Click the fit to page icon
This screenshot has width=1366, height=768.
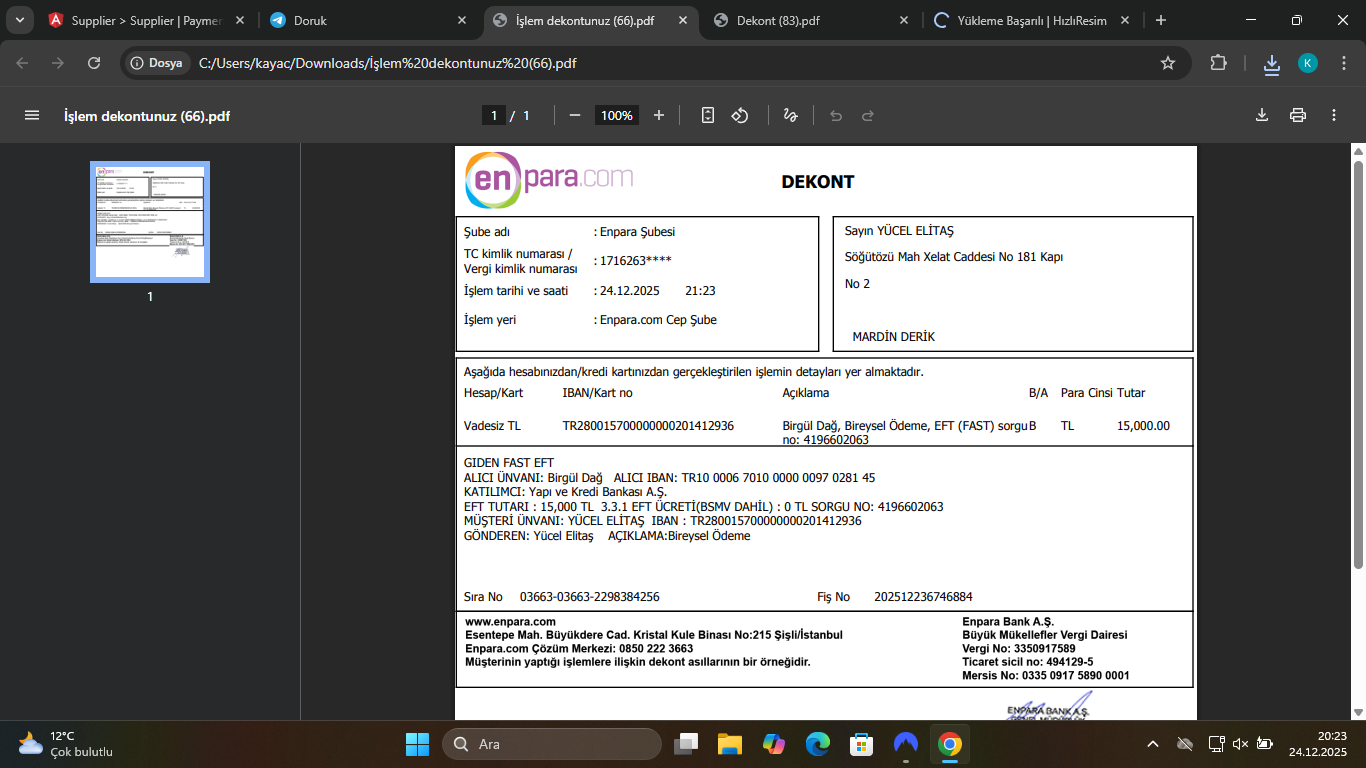(x=708, y=115)
